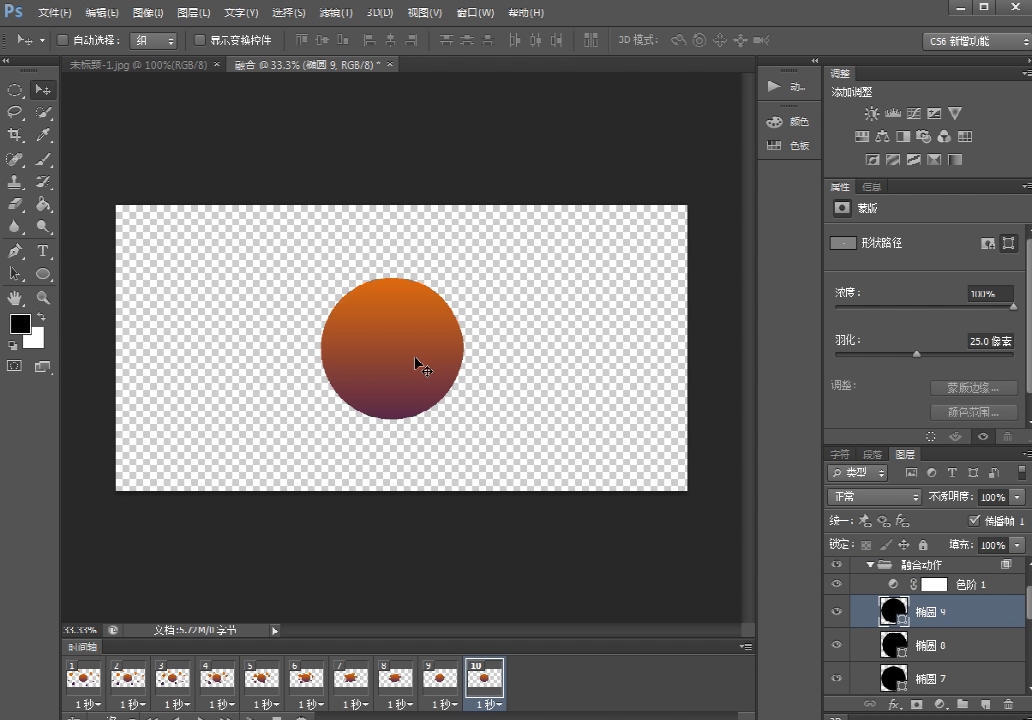Enable the 显示变换控件 checkbox
The width and height of the screenshot is (1032, 720).
pos(200,40)
